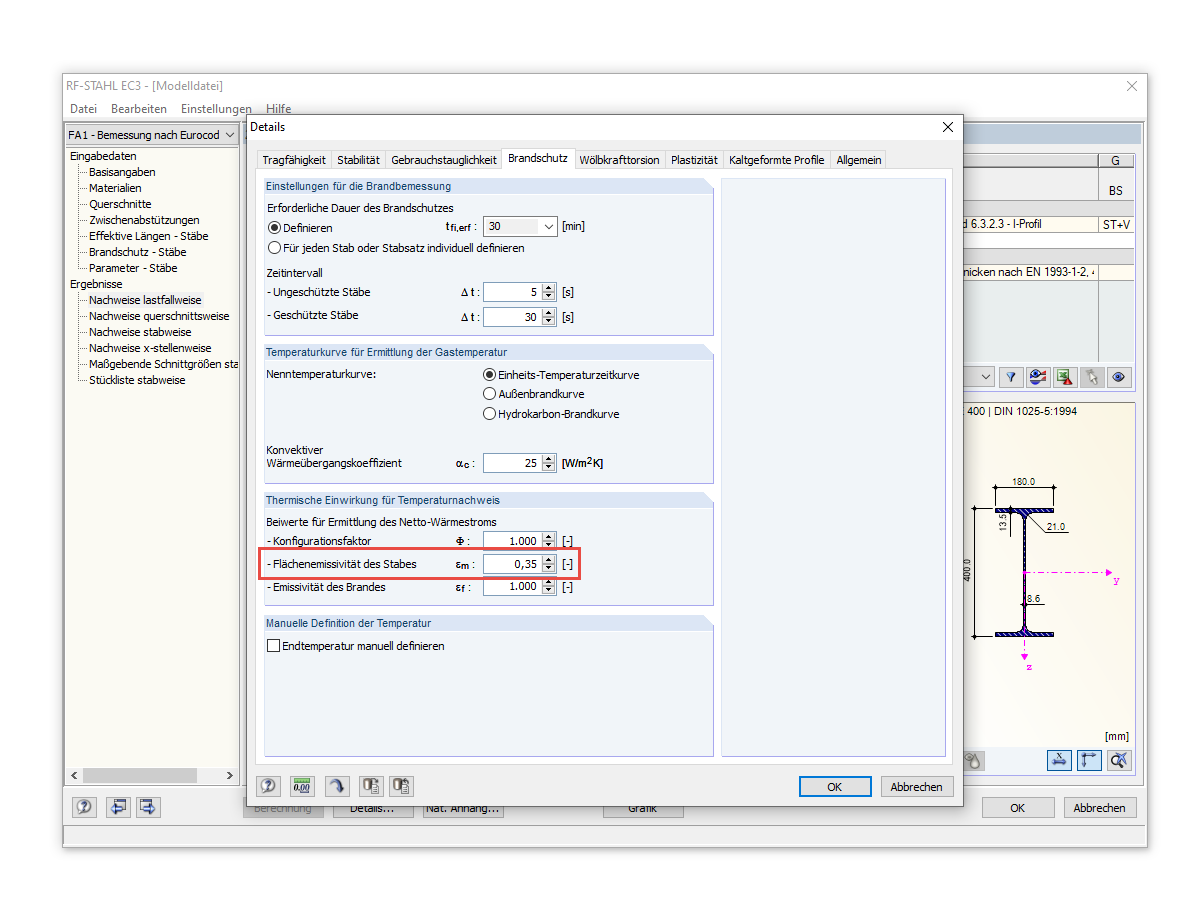Open the FA1 Bemessung nach Eurocode dropdown

[x=230, y=135]
